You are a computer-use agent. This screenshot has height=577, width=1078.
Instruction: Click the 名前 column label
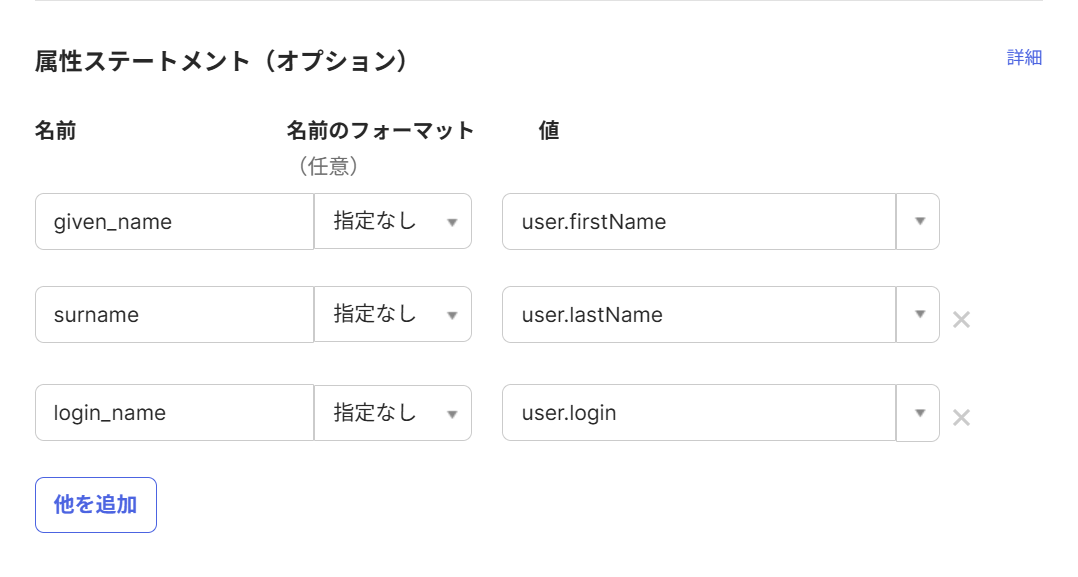coord(55,131)
